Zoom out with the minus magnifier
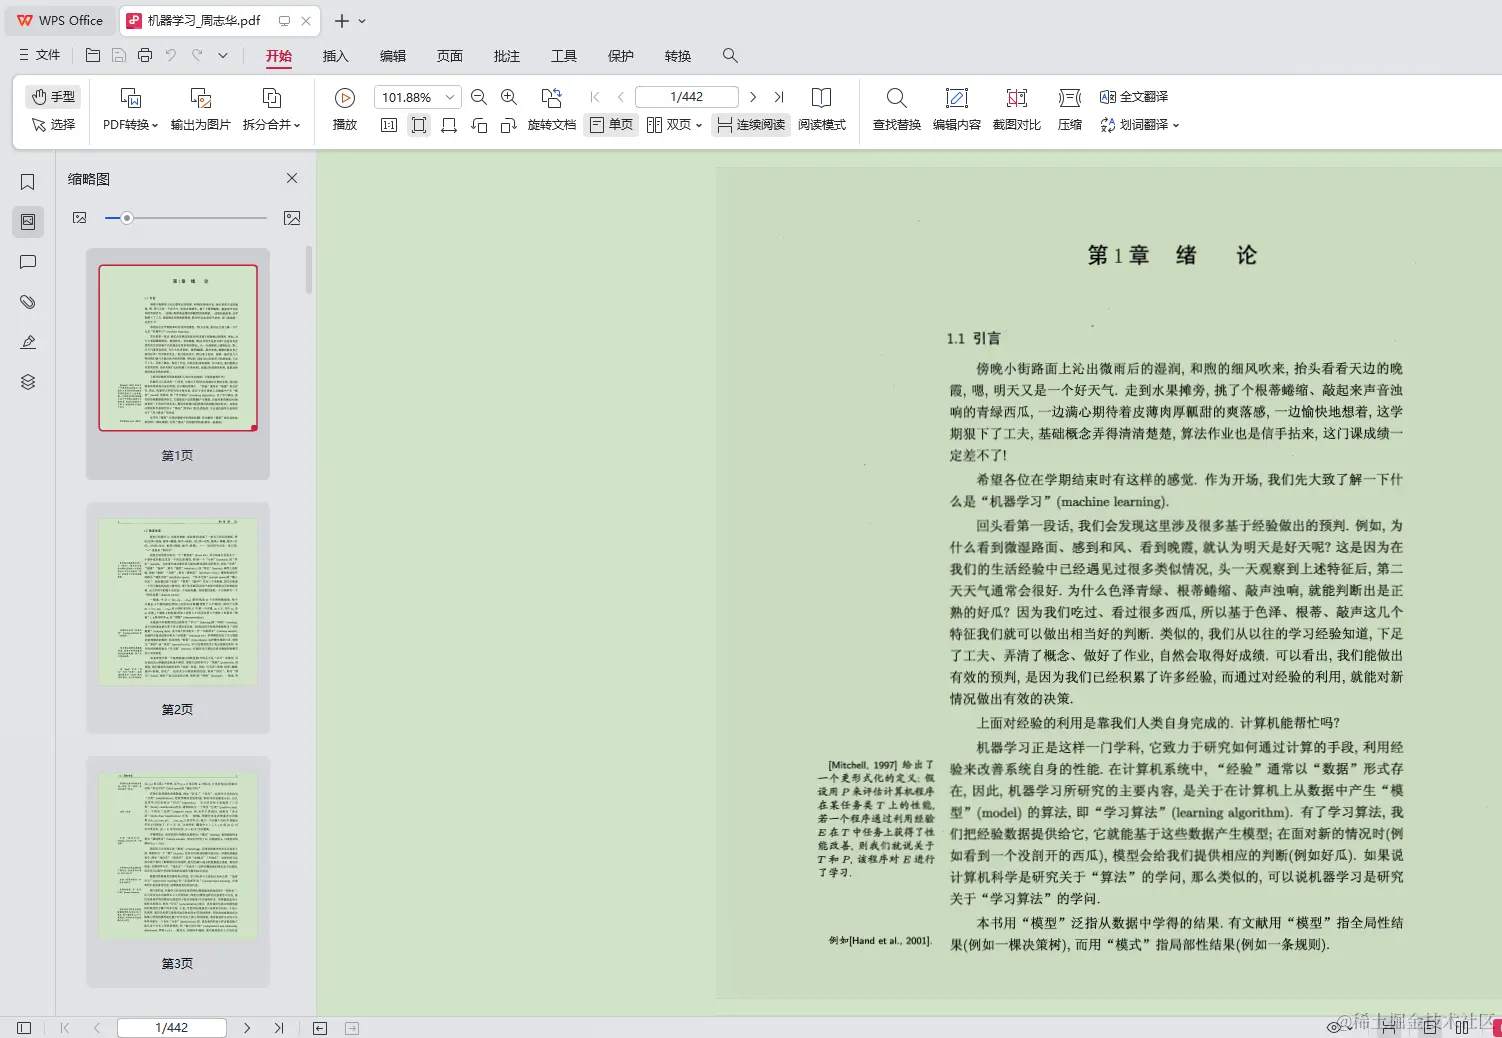 [x=479, y=97]
